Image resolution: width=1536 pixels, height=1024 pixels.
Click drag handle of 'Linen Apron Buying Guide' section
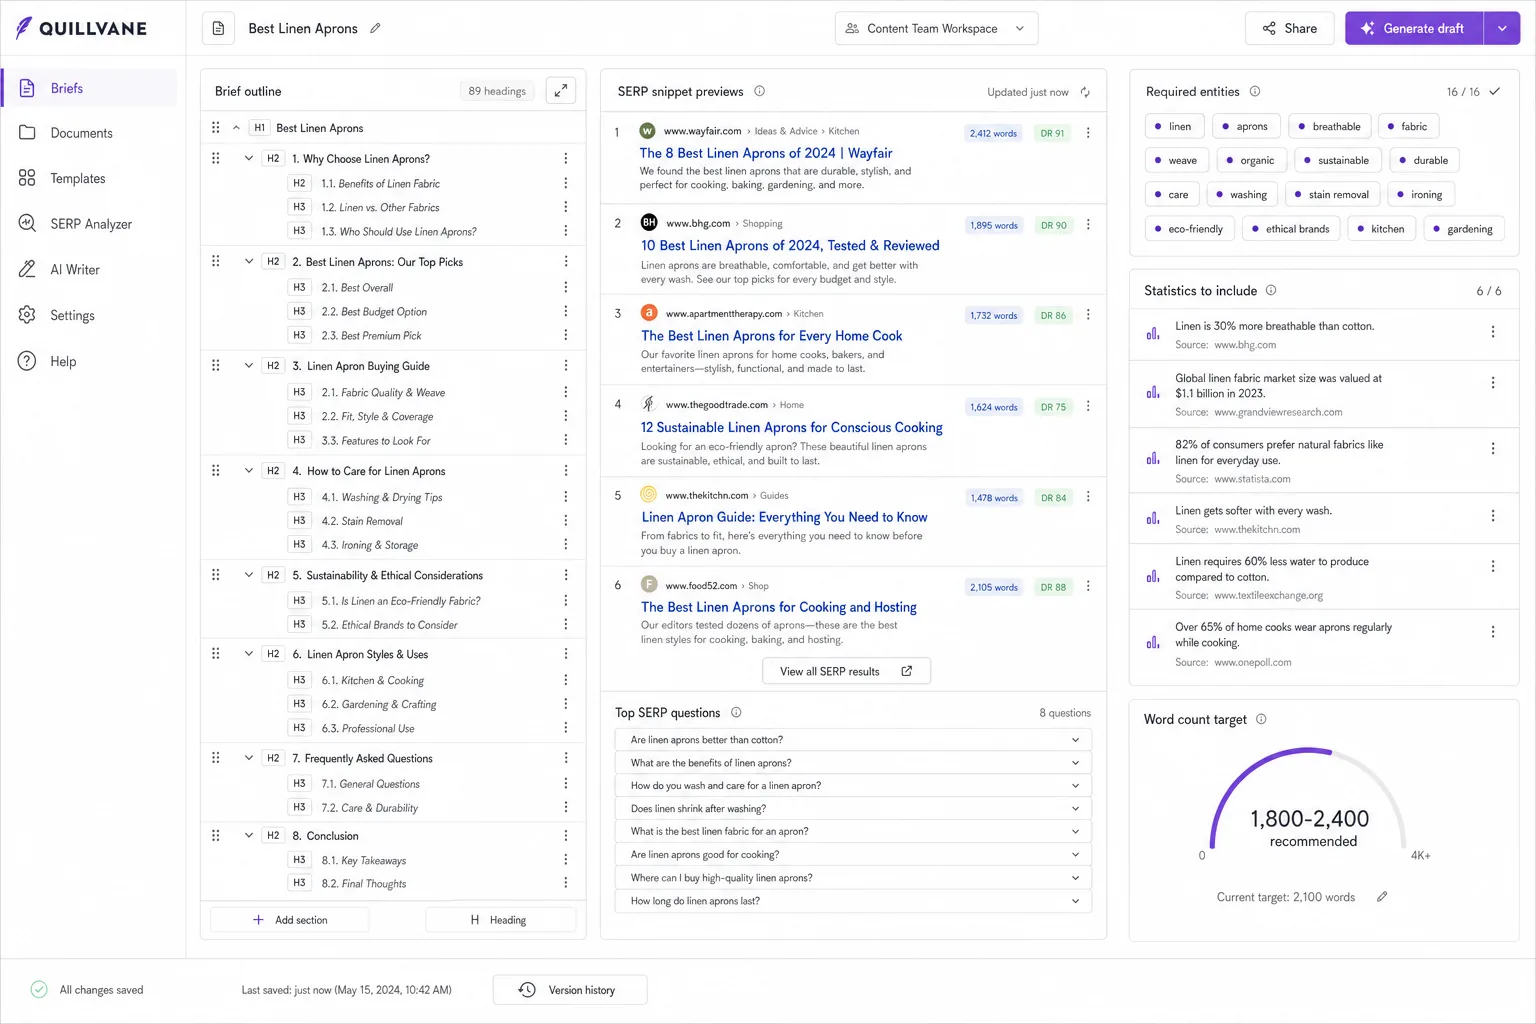point(216,366)
